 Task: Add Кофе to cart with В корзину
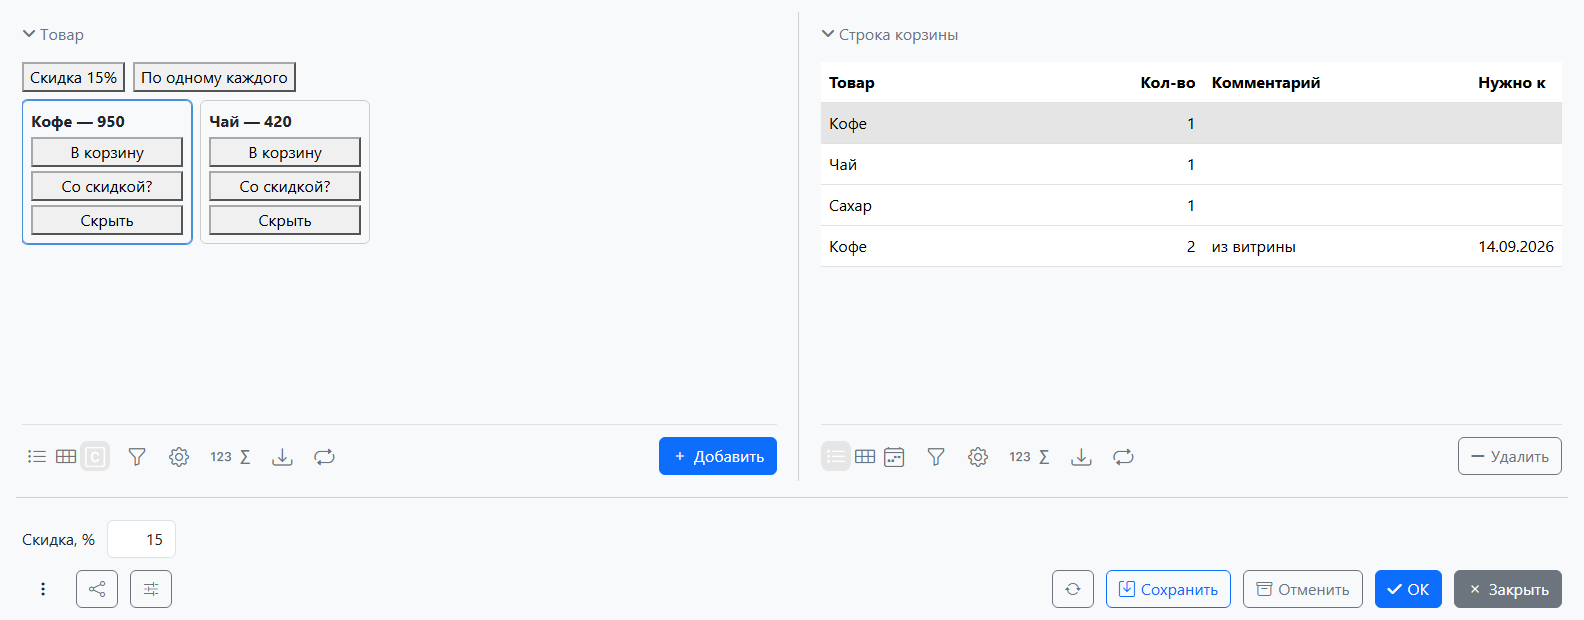(107, 152)
